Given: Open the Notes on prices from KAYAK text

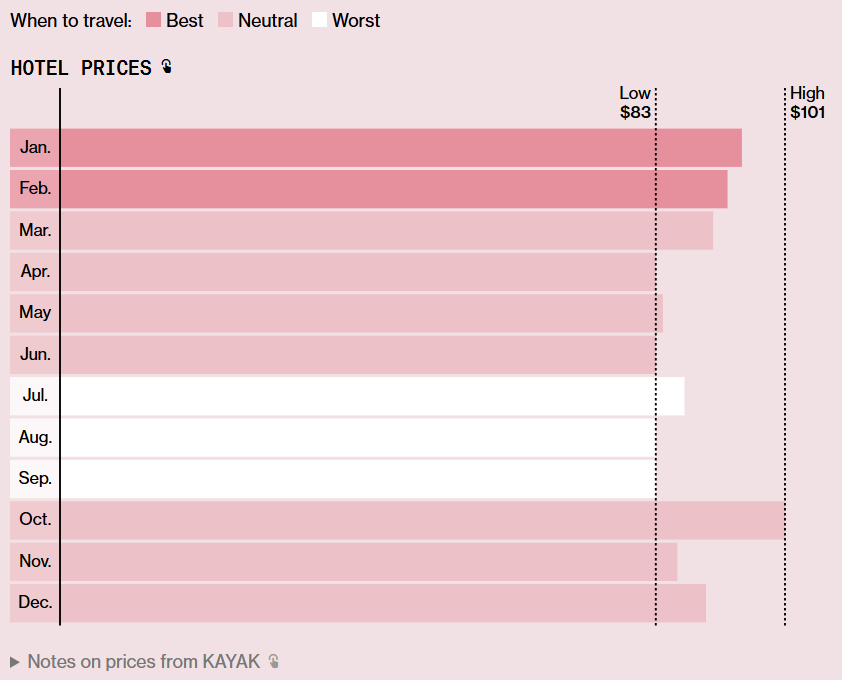Looking at the screenshot, I should [143, 661].
